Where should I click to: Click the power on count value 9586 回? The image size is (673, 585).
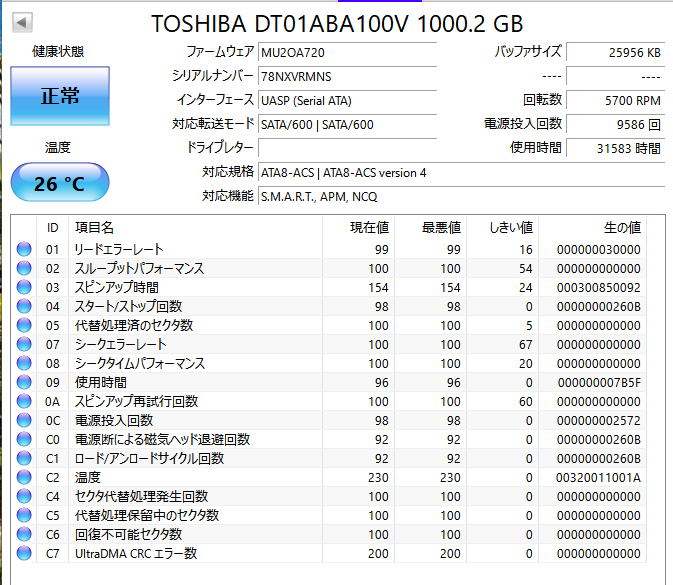(615, 124)
